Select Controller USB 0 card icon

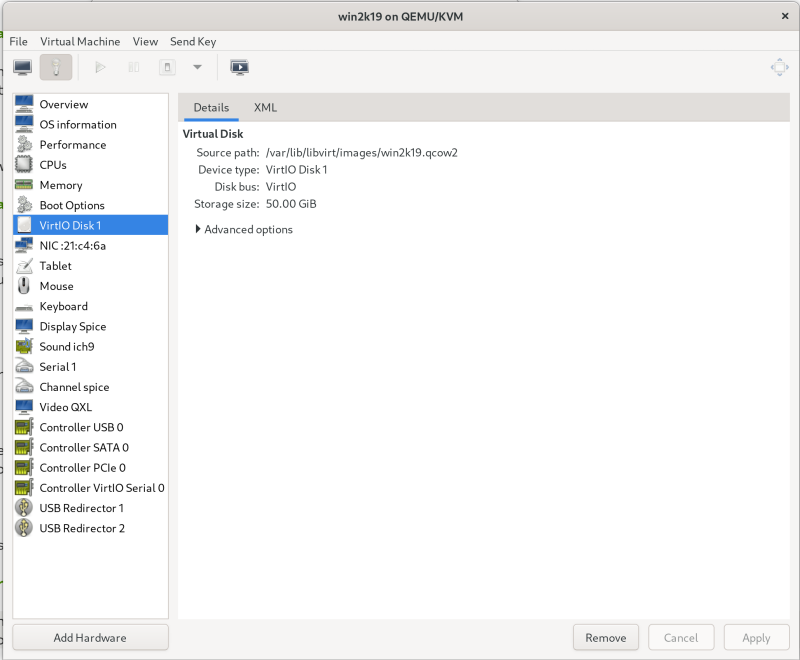click(24, 427)
